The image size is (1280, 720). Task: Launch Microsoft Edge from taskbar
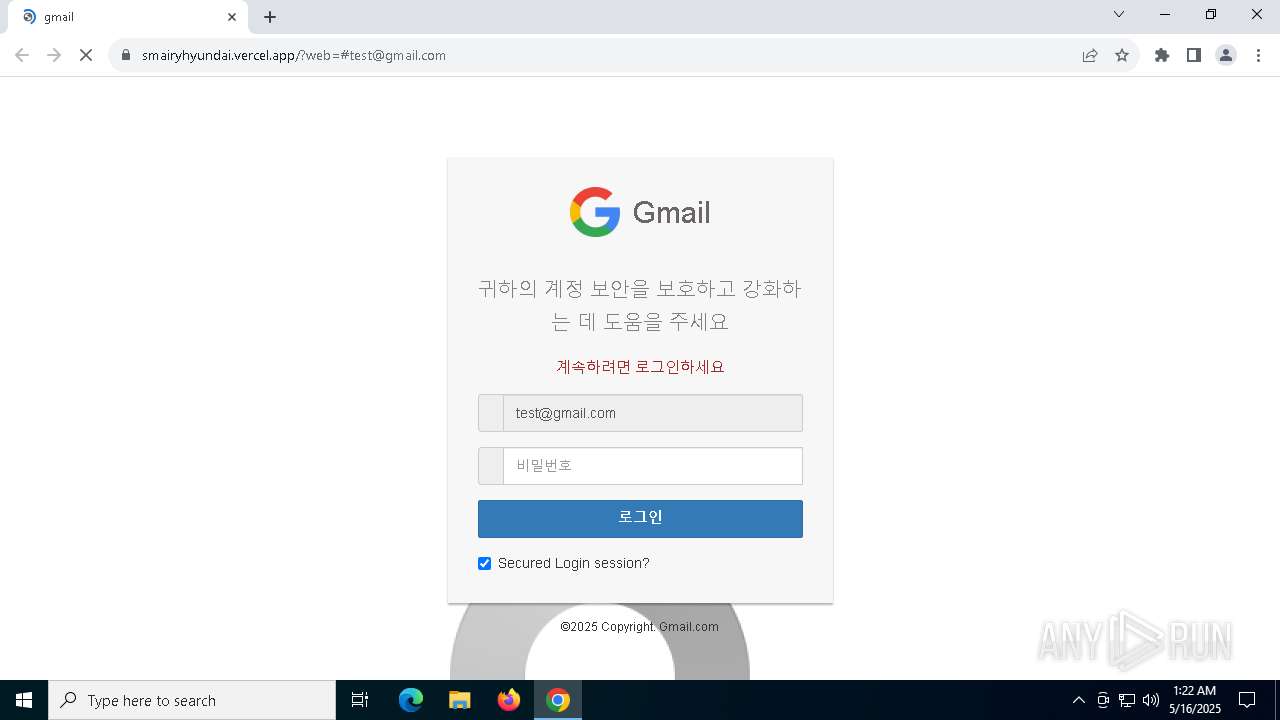coord(411,700)
